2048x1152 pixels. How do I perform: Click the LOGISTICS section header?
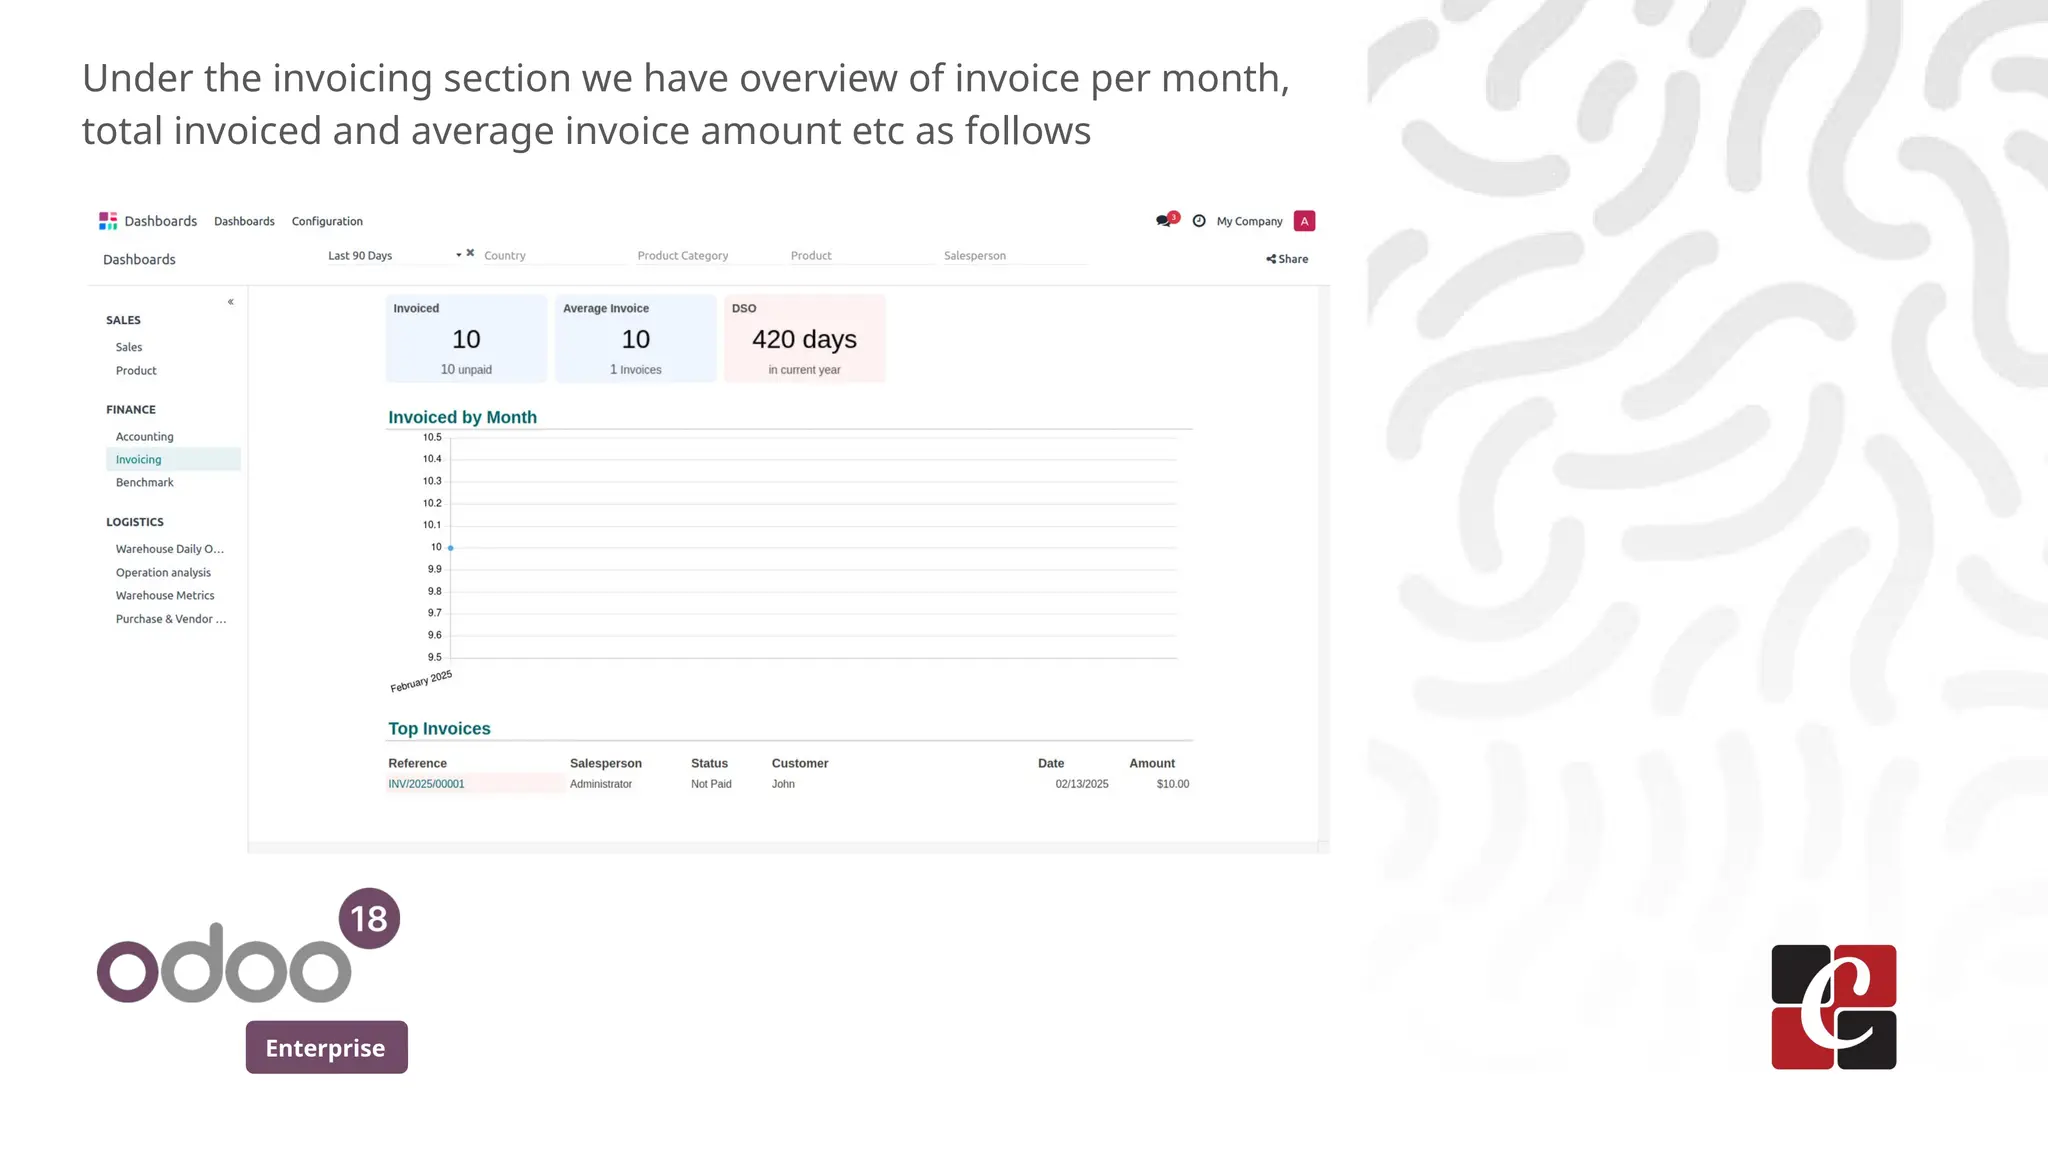[x=135, y=522]
